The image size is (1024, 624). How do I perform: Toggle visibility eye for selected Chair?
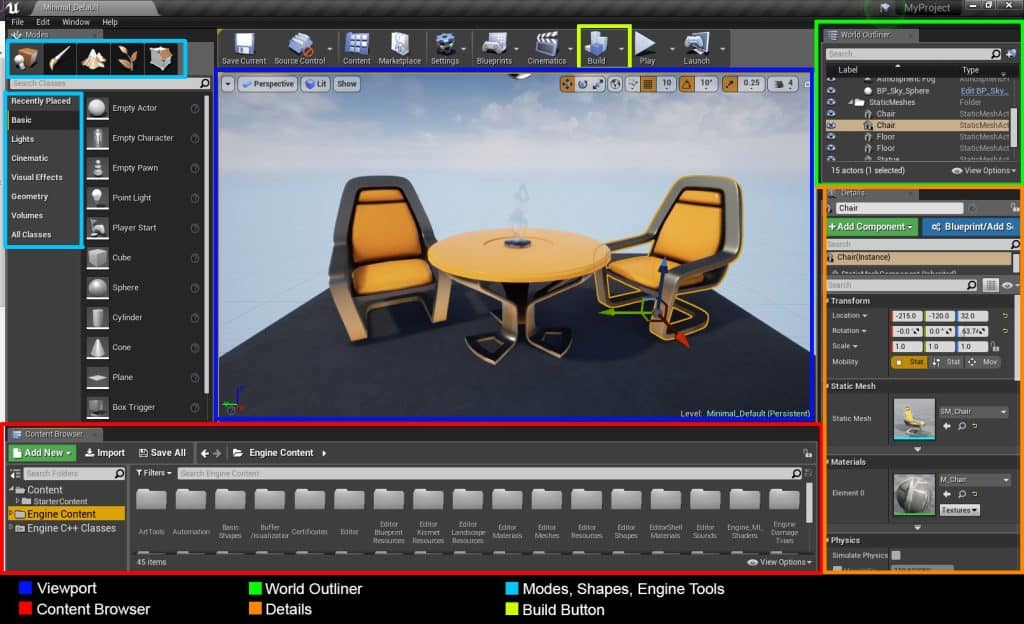pyautogui.click(x=831, y=125)
